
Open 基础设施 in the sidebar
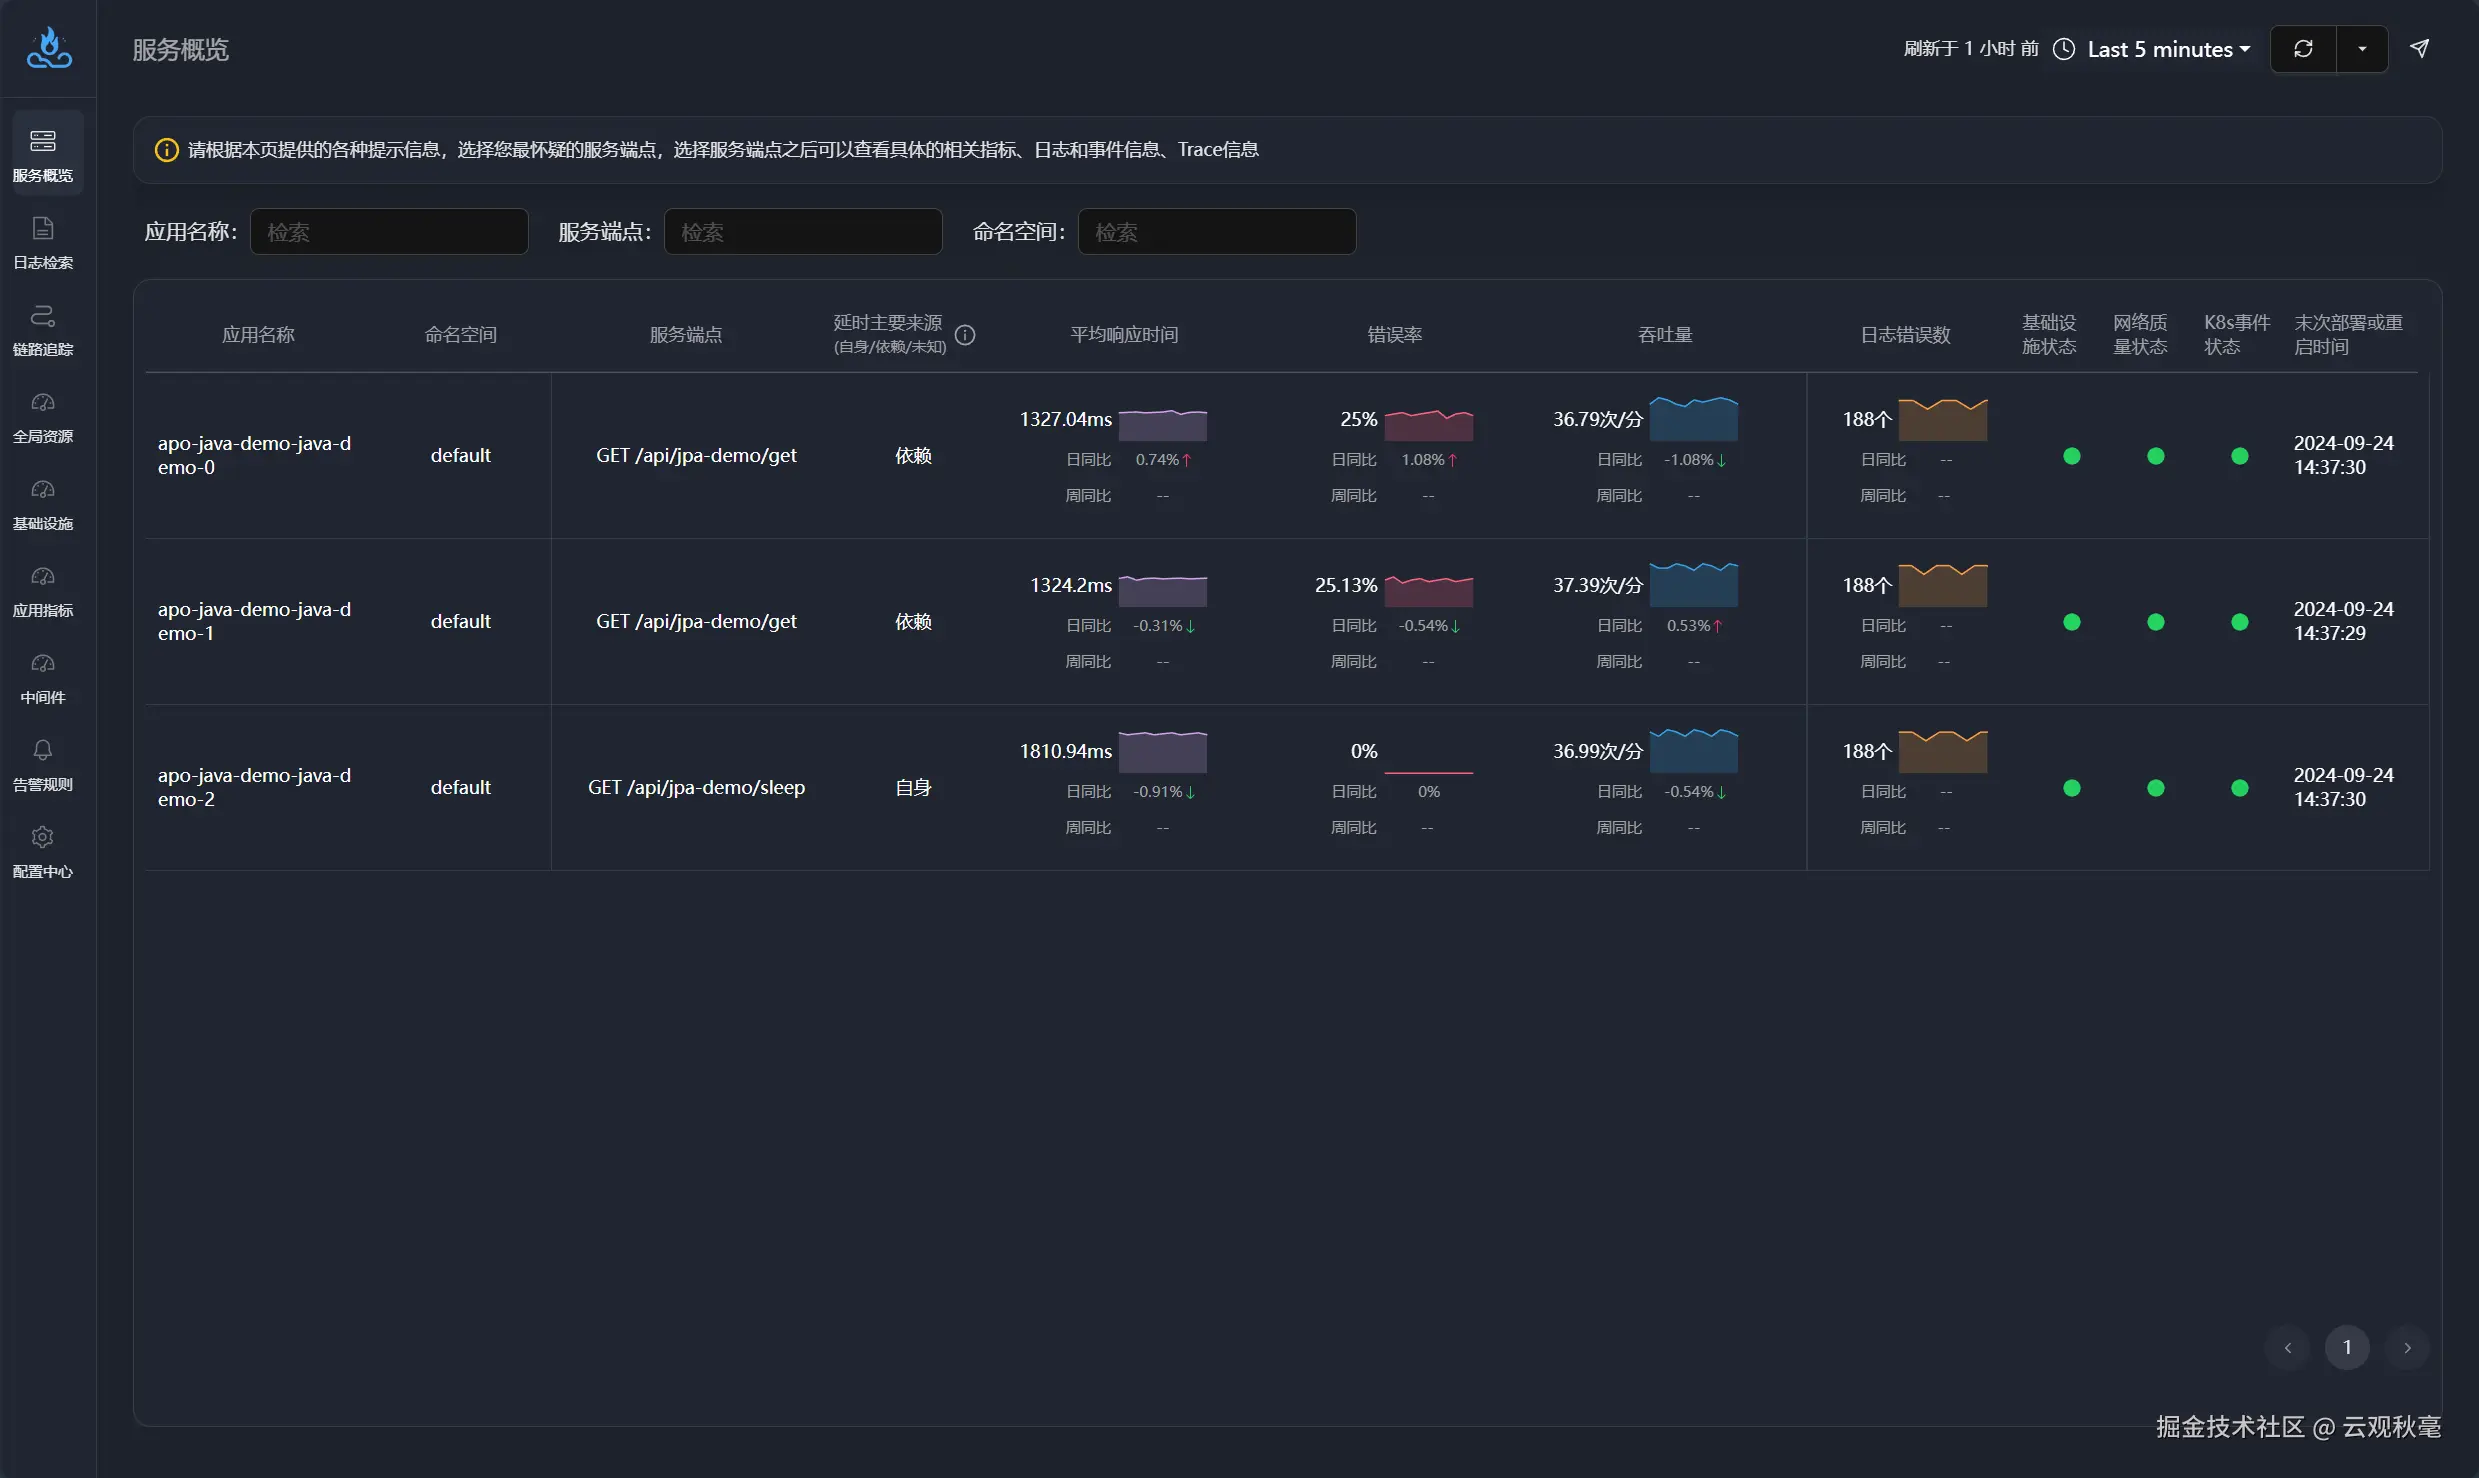point(43,503)
